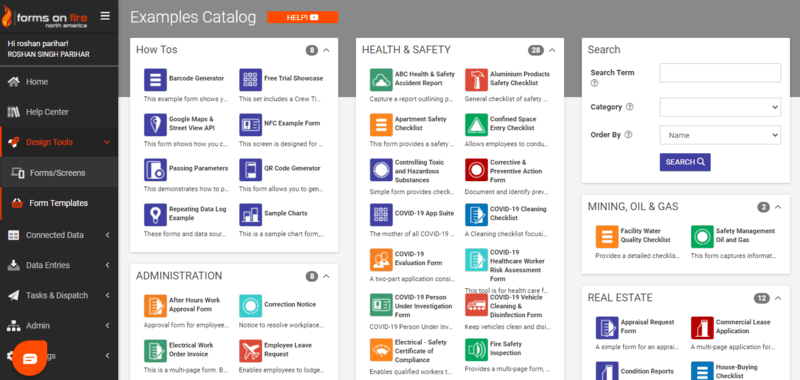Open the Order By Name dropdown

[720, 135]
